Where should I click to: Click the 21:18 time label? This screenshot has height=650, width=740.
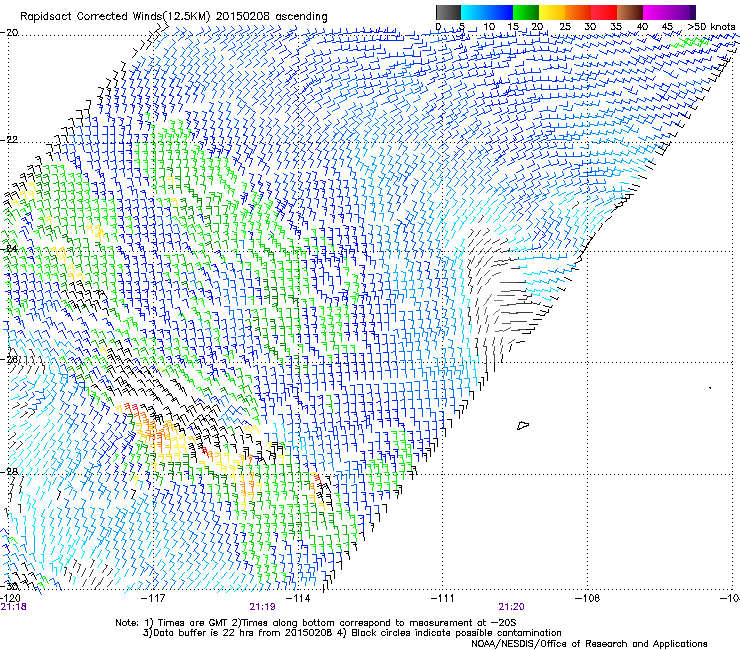tap(14, 607)
